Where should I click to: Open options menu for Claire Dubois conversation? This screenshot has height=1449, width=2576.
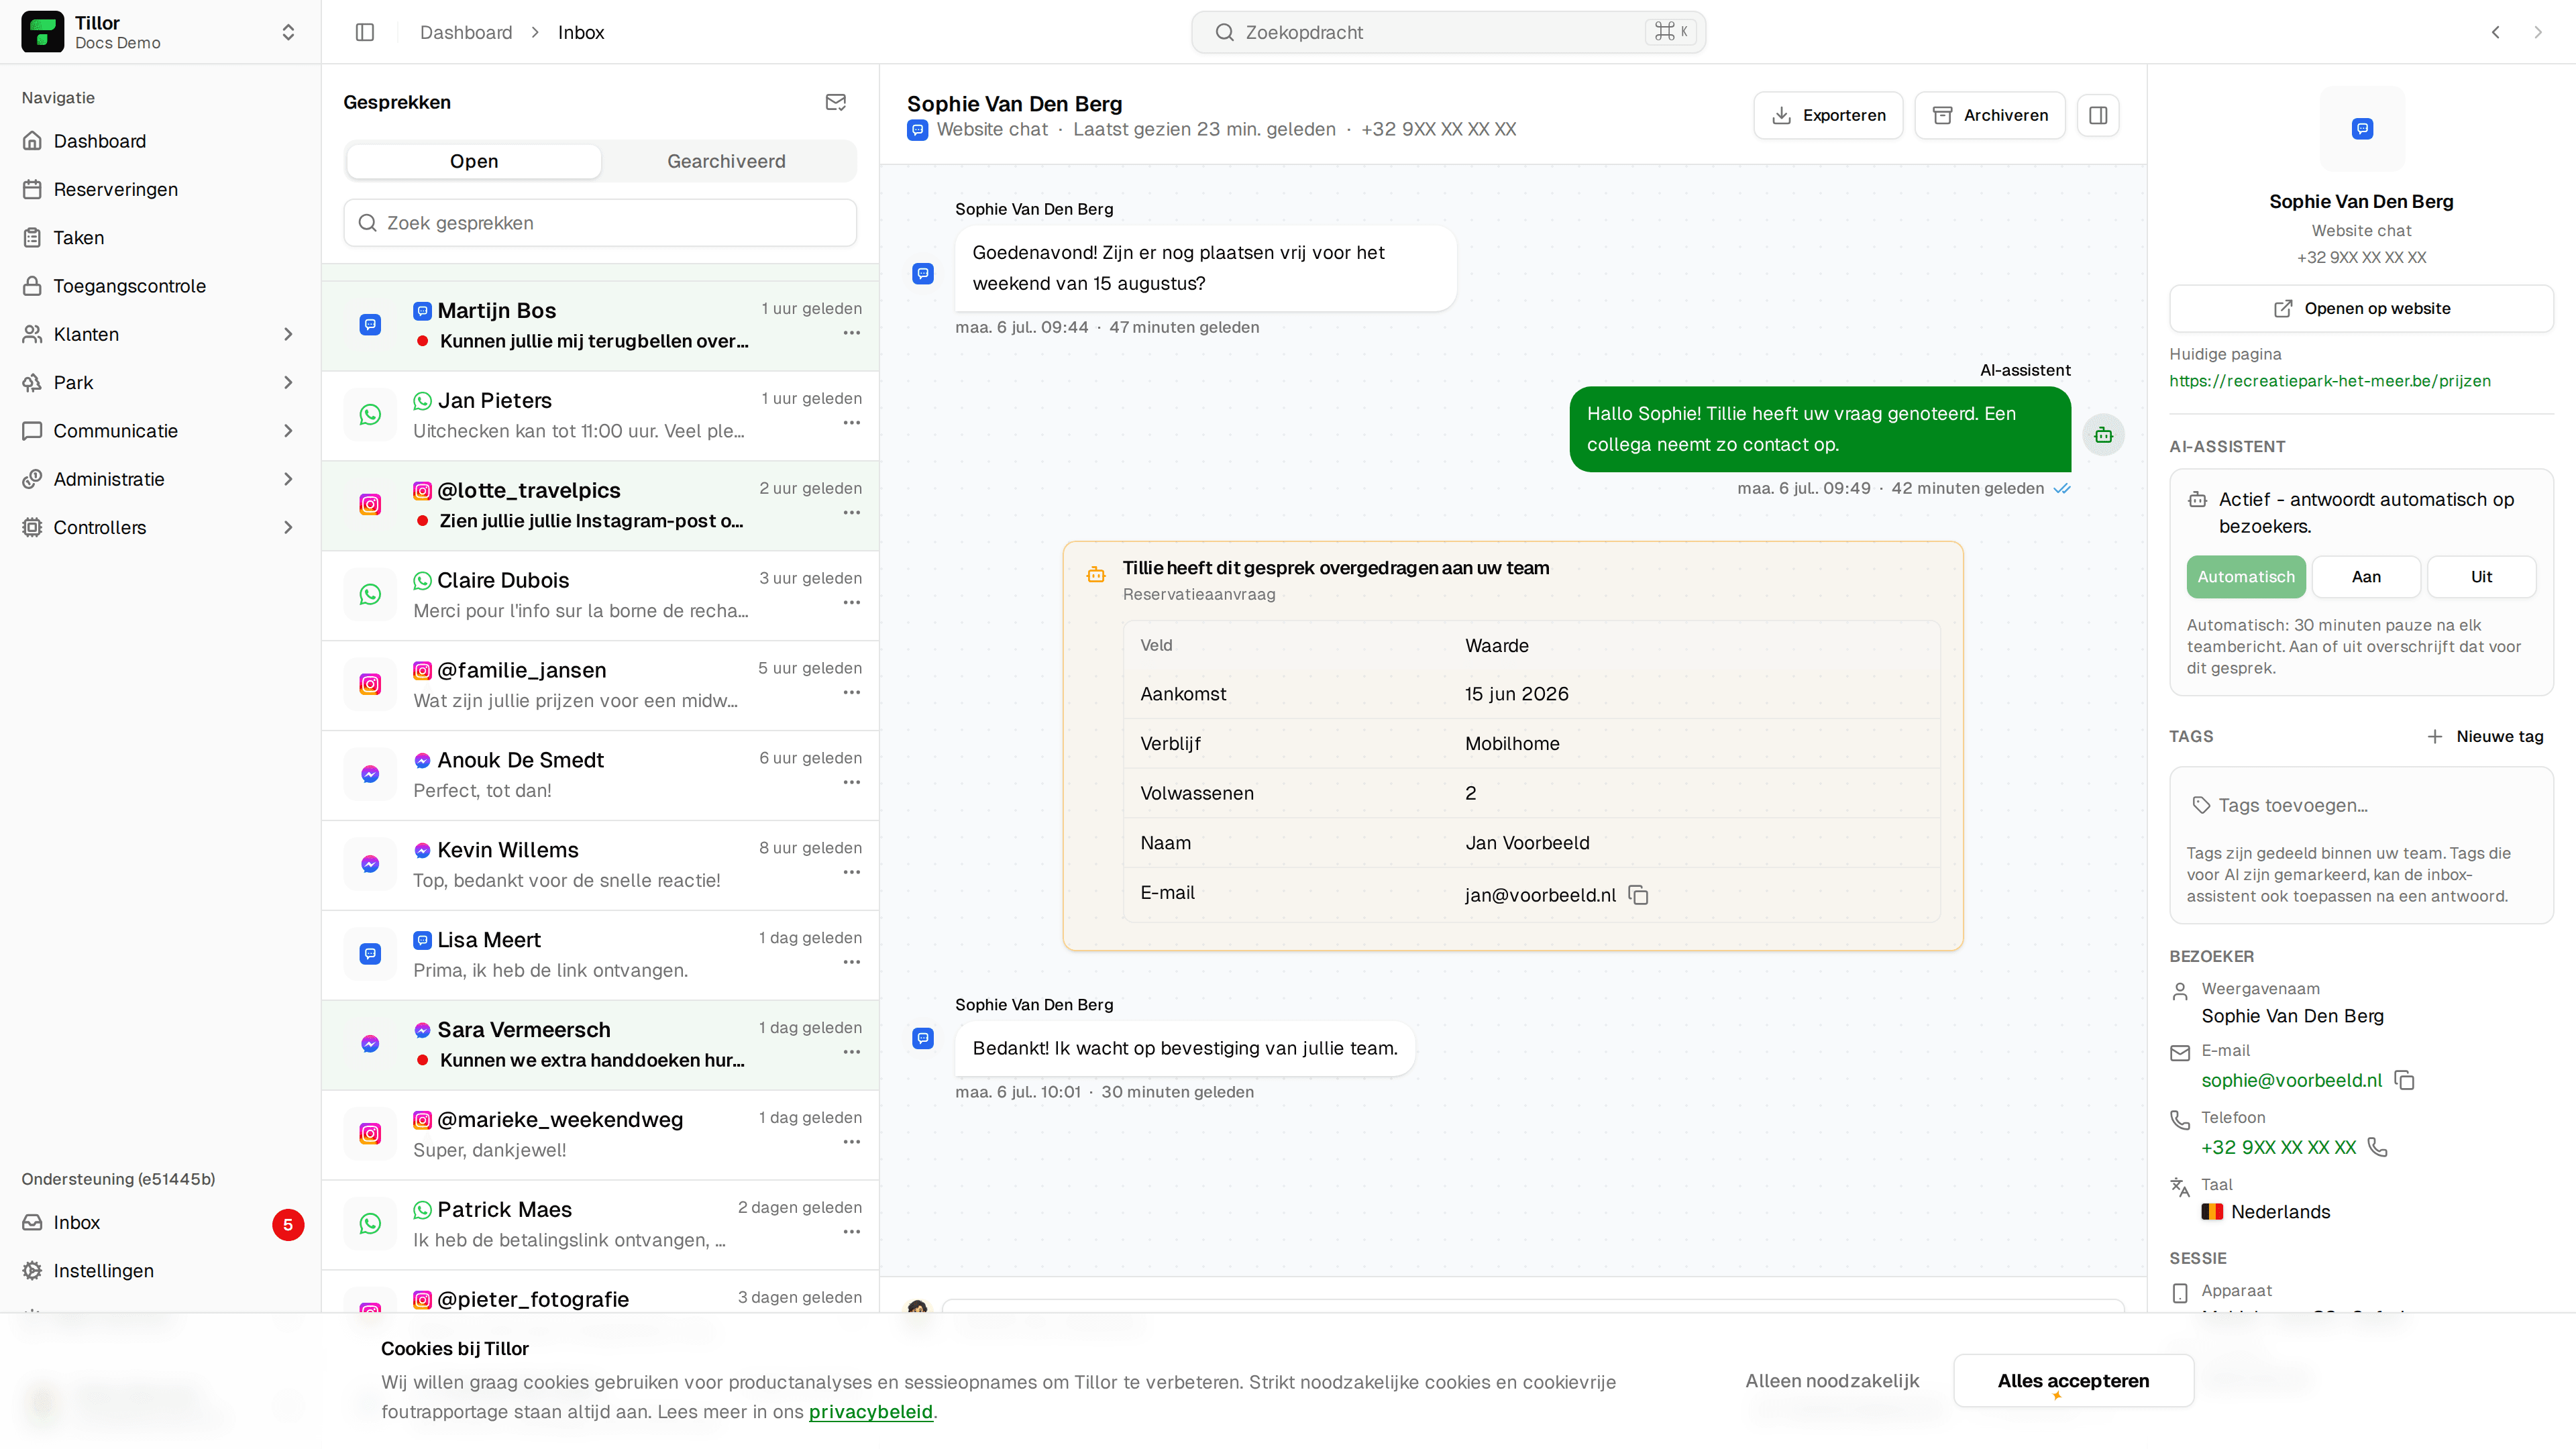pos(851,603)
